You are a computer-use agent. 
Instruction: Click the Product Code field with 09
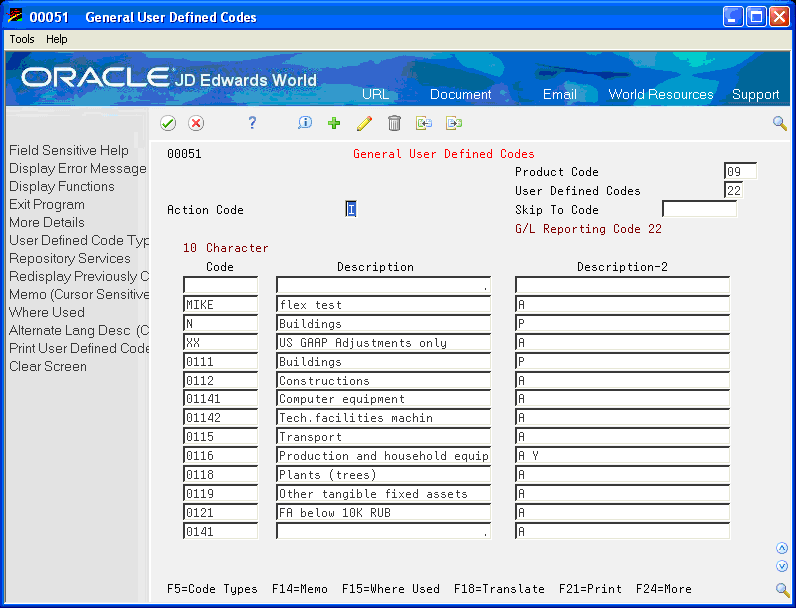click(740, 172)
